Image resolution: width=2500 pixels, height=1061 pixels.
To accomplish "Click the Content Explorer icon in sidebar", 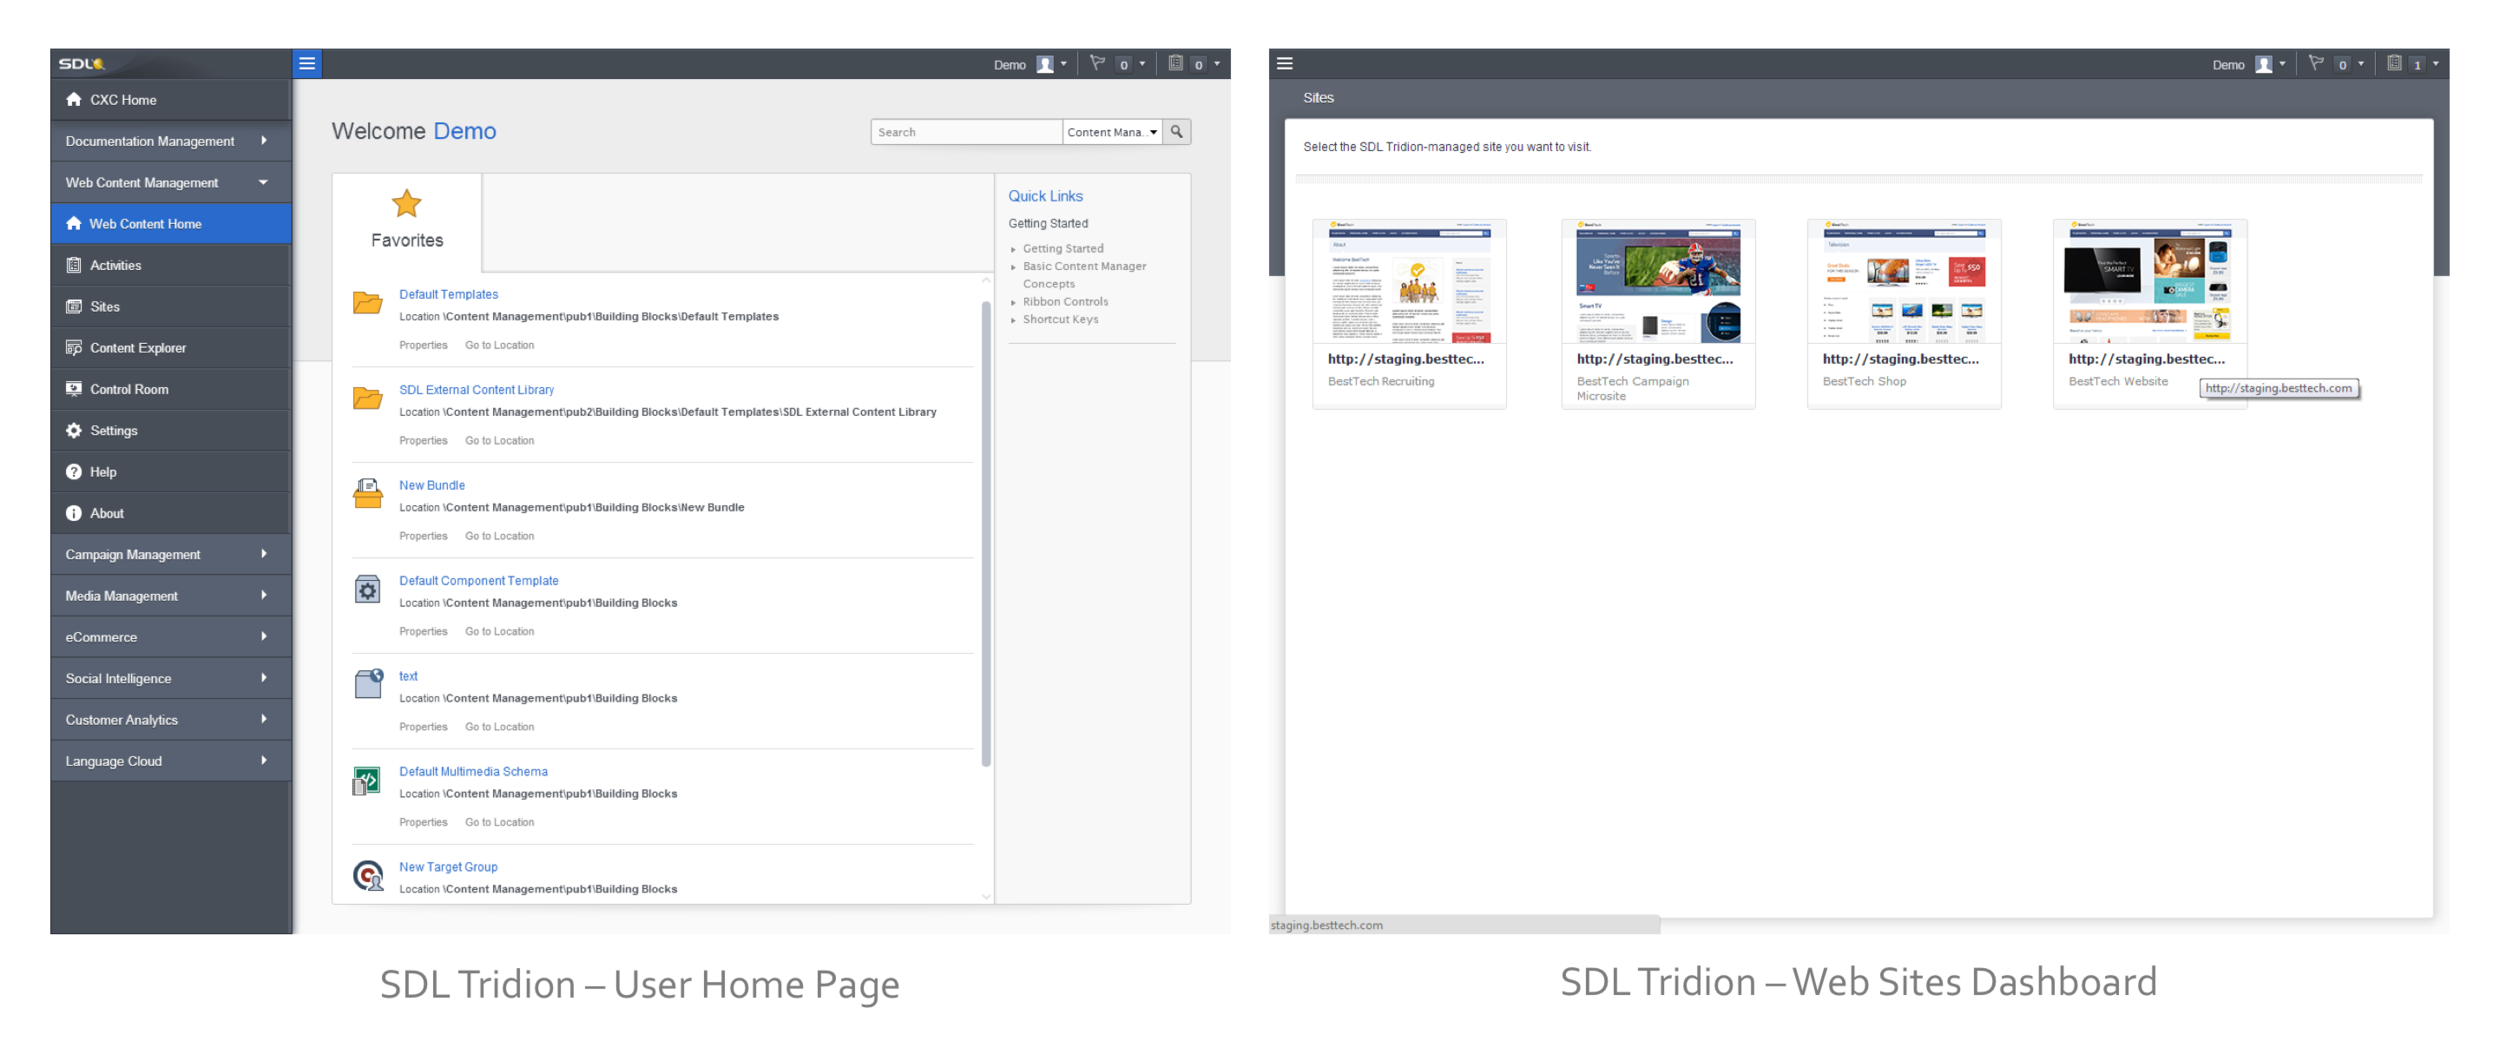I will 74,347.
